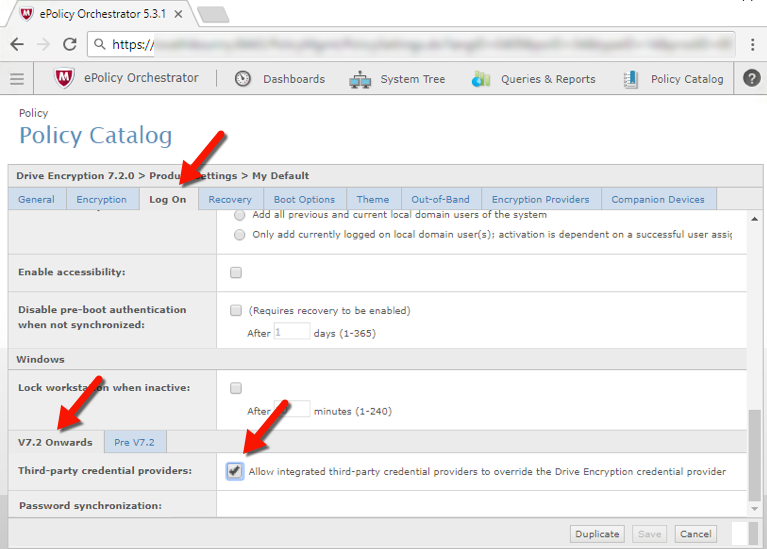Image resolution: width=767 pixels, height=549 pixels.
Task: Click scrollbar down arrow
Action: pos(754,509)
